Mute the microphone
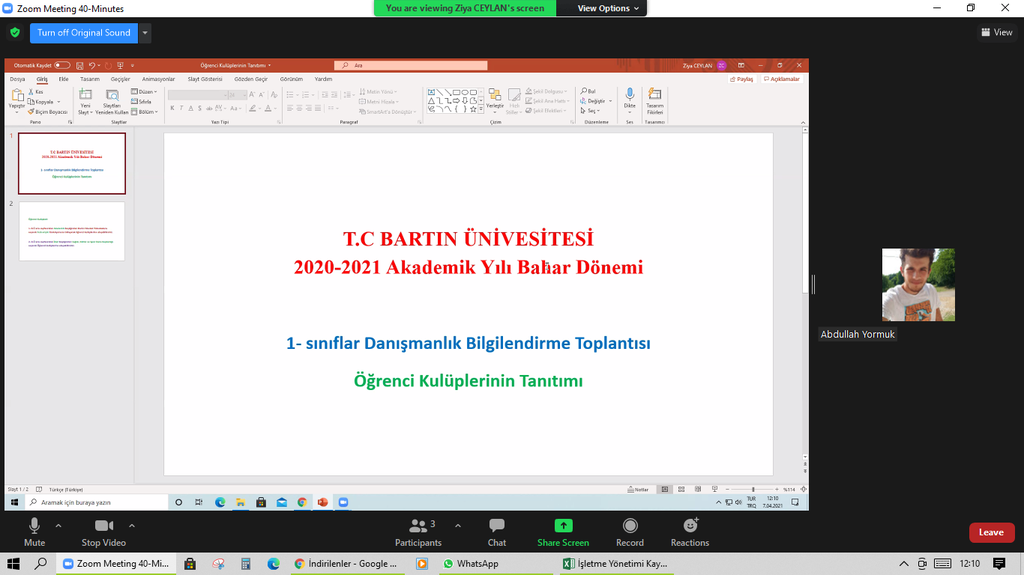The image size is (1024, 575). pos(34,531)
